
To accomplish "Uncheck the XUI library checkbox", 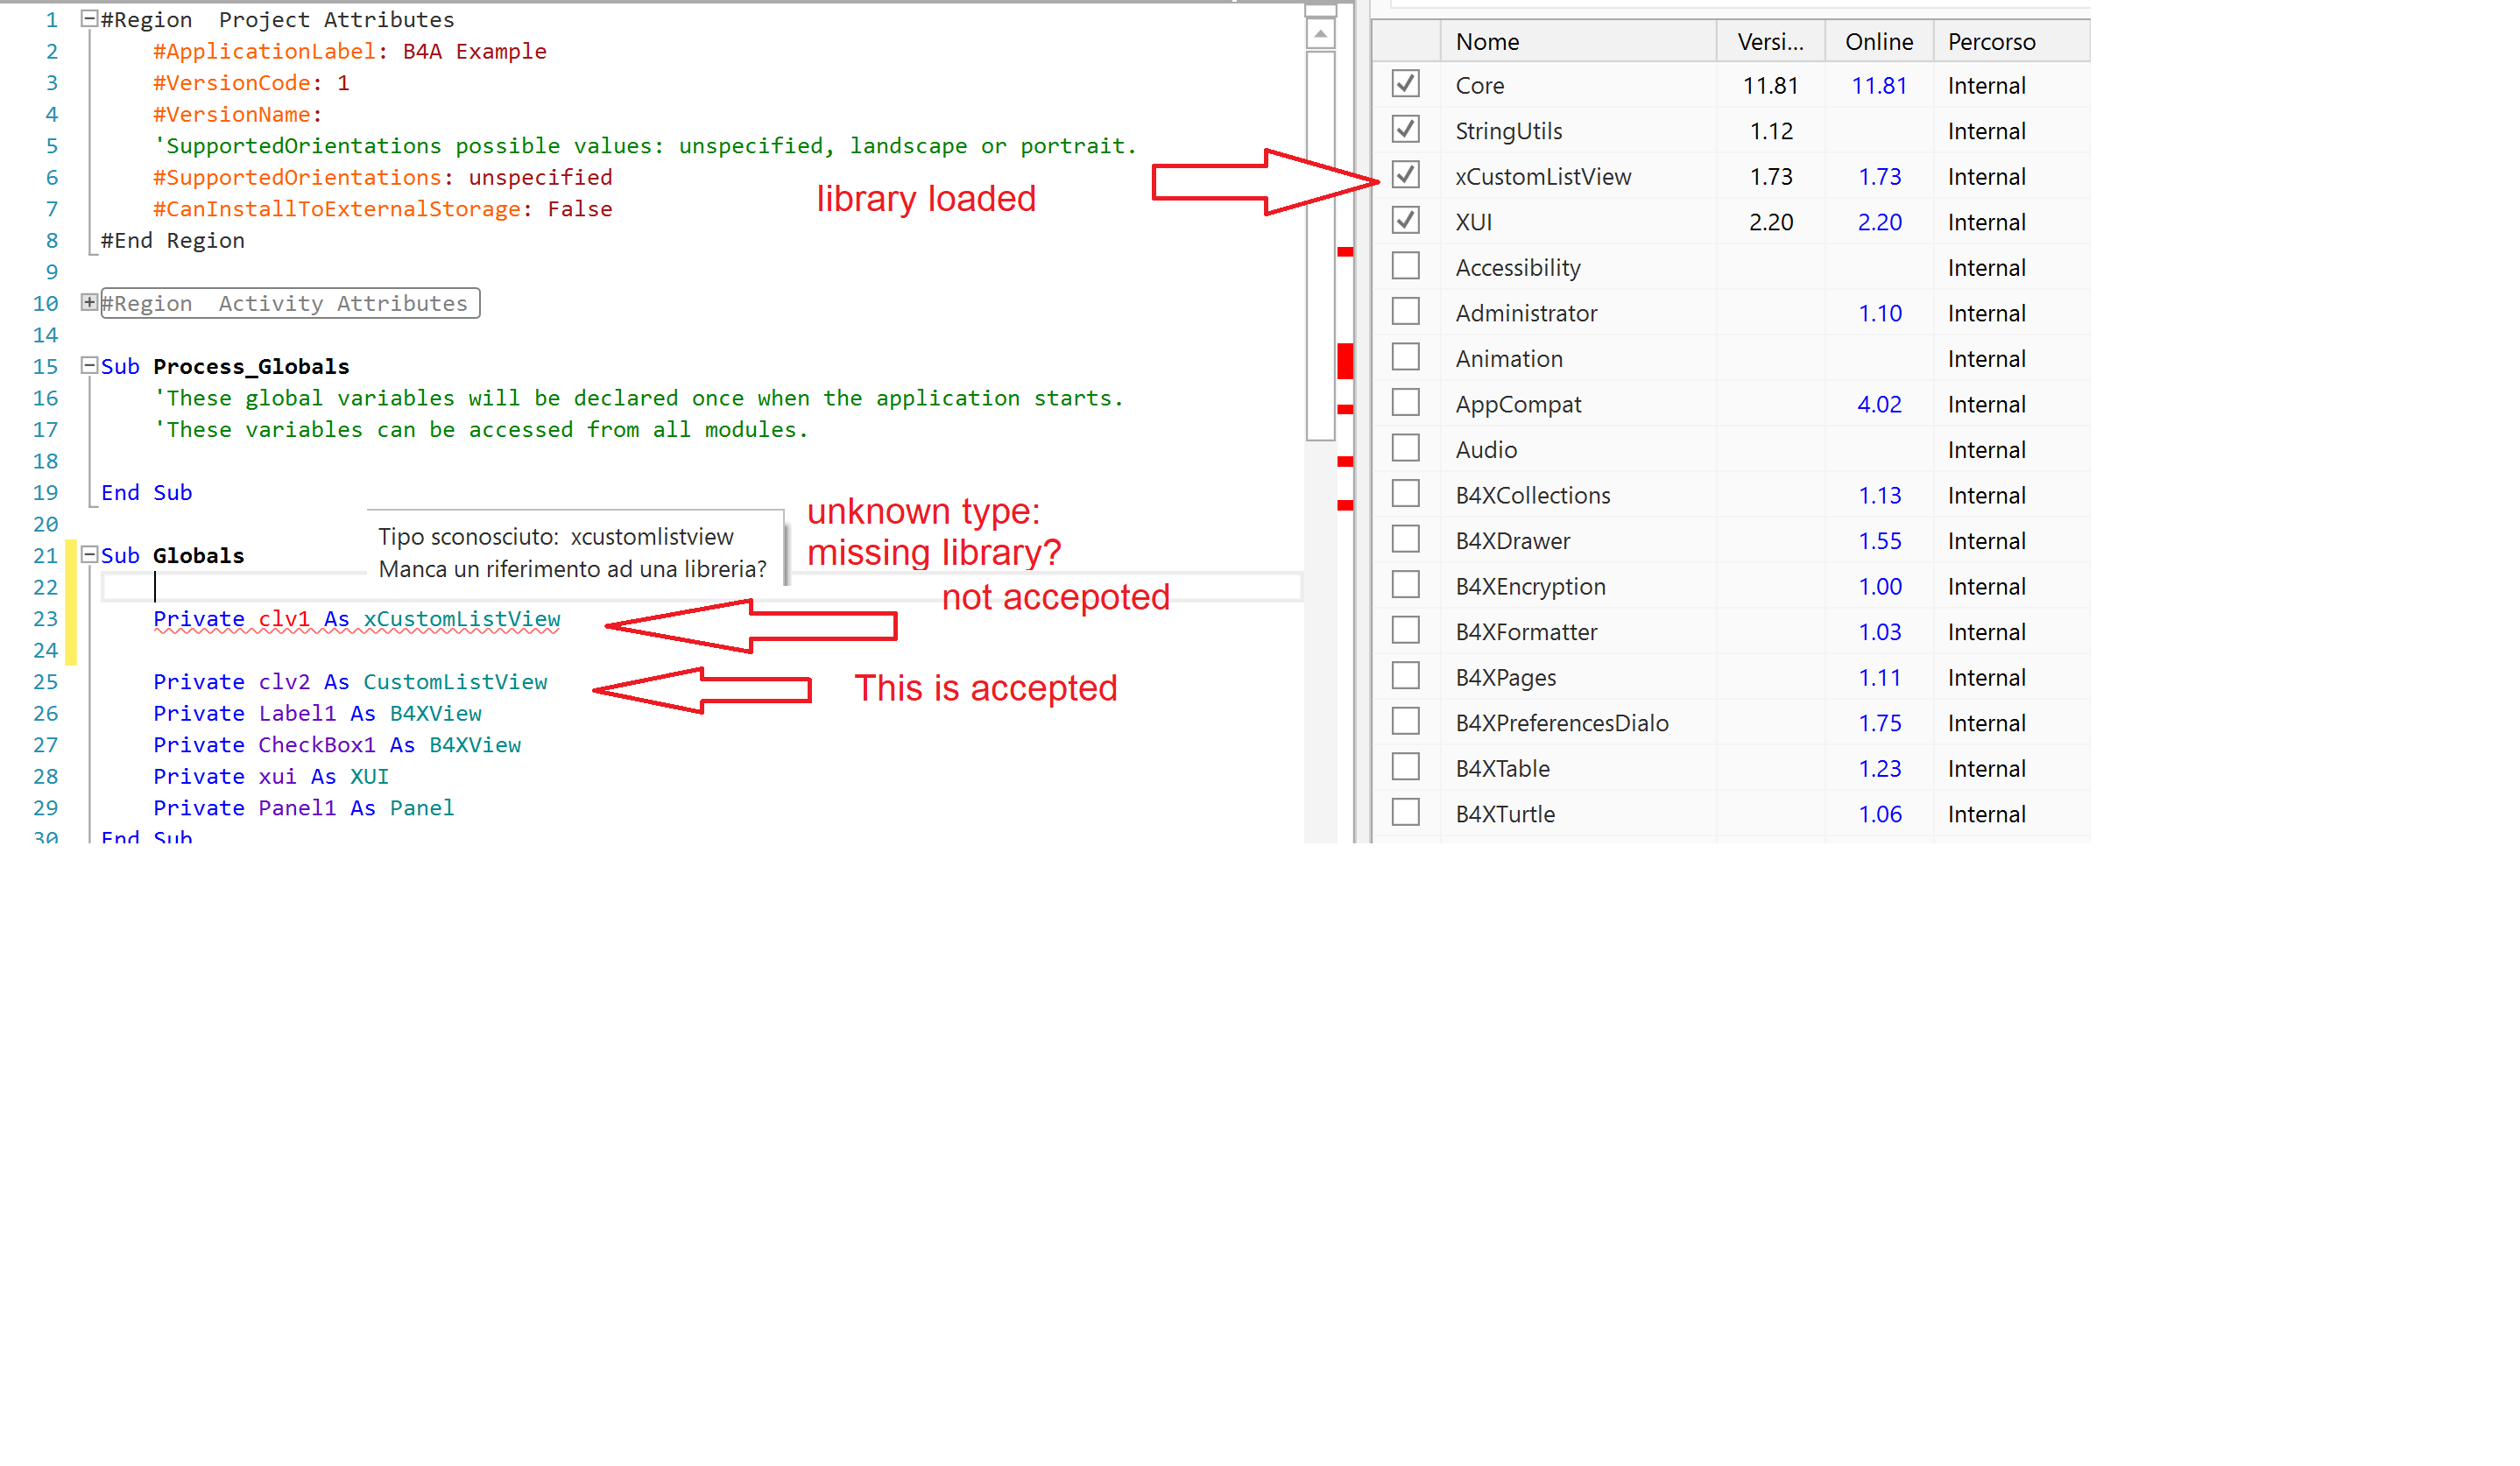I will tap(1405, 220).
